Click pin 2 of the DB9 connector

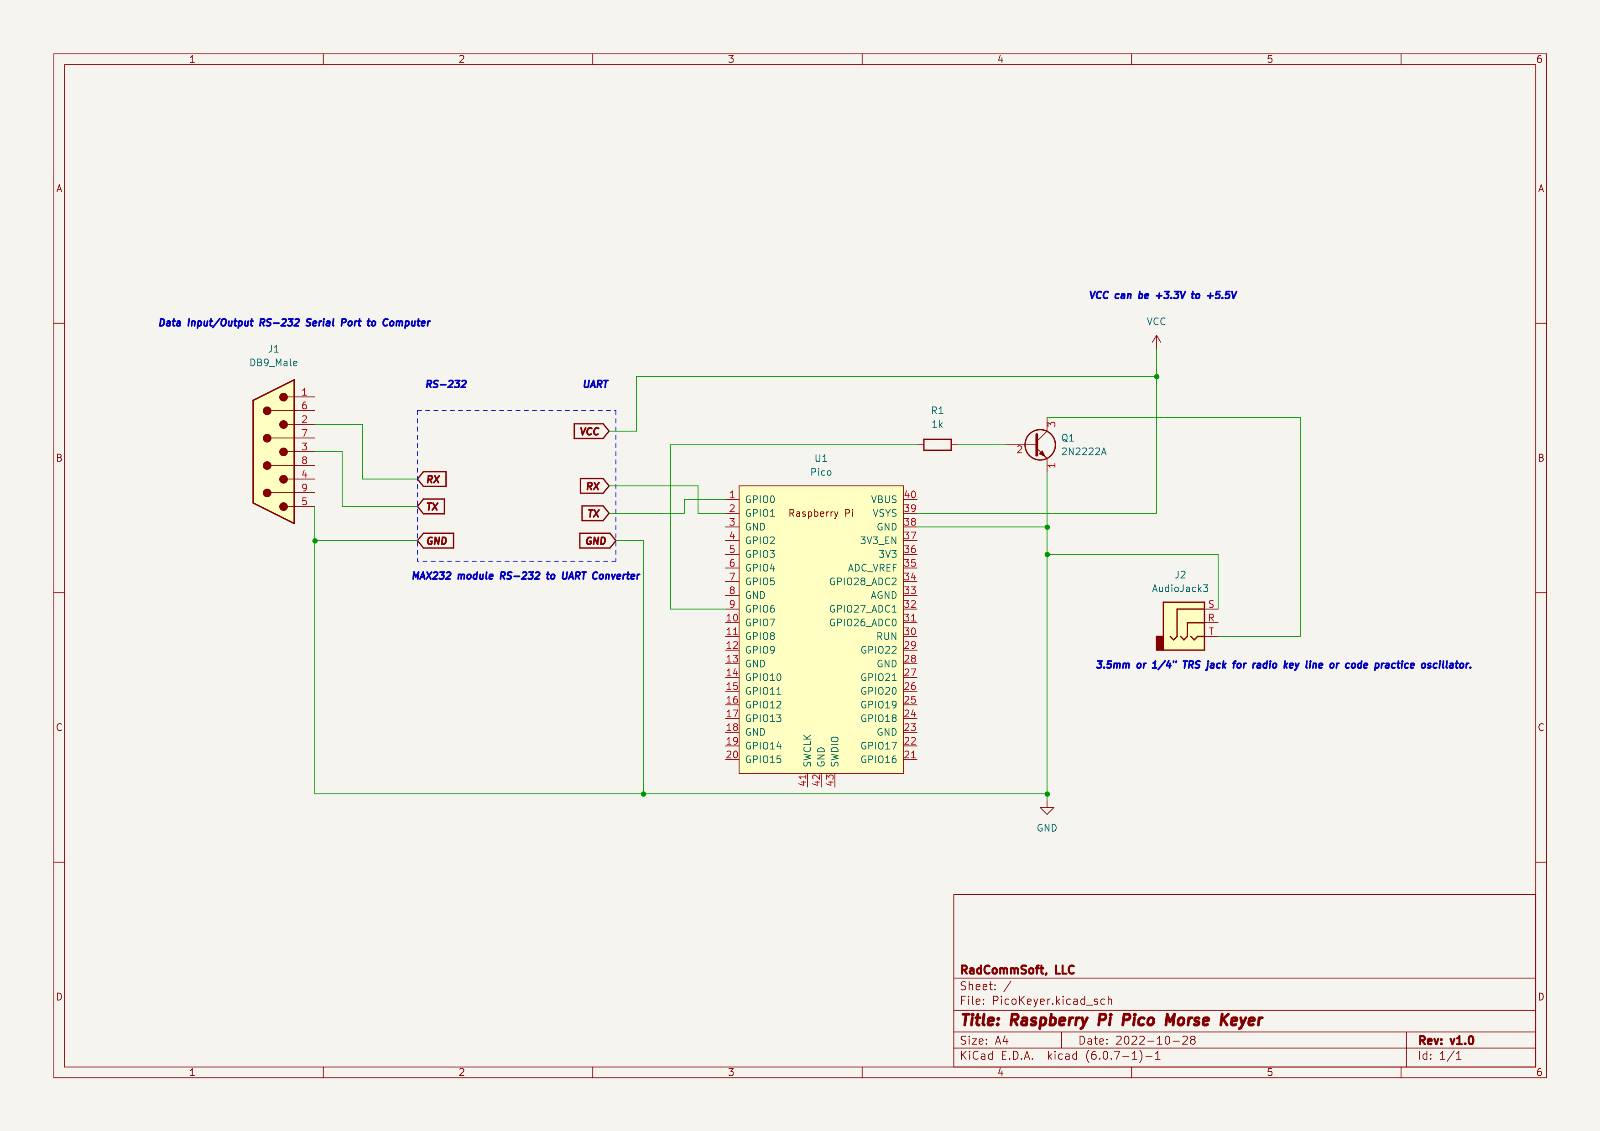click(304, 421)
